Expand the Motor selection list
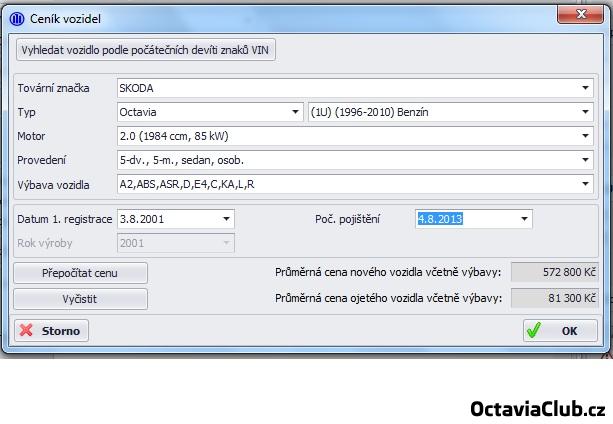This screenshot has width=613, height=424. [586, 136]
